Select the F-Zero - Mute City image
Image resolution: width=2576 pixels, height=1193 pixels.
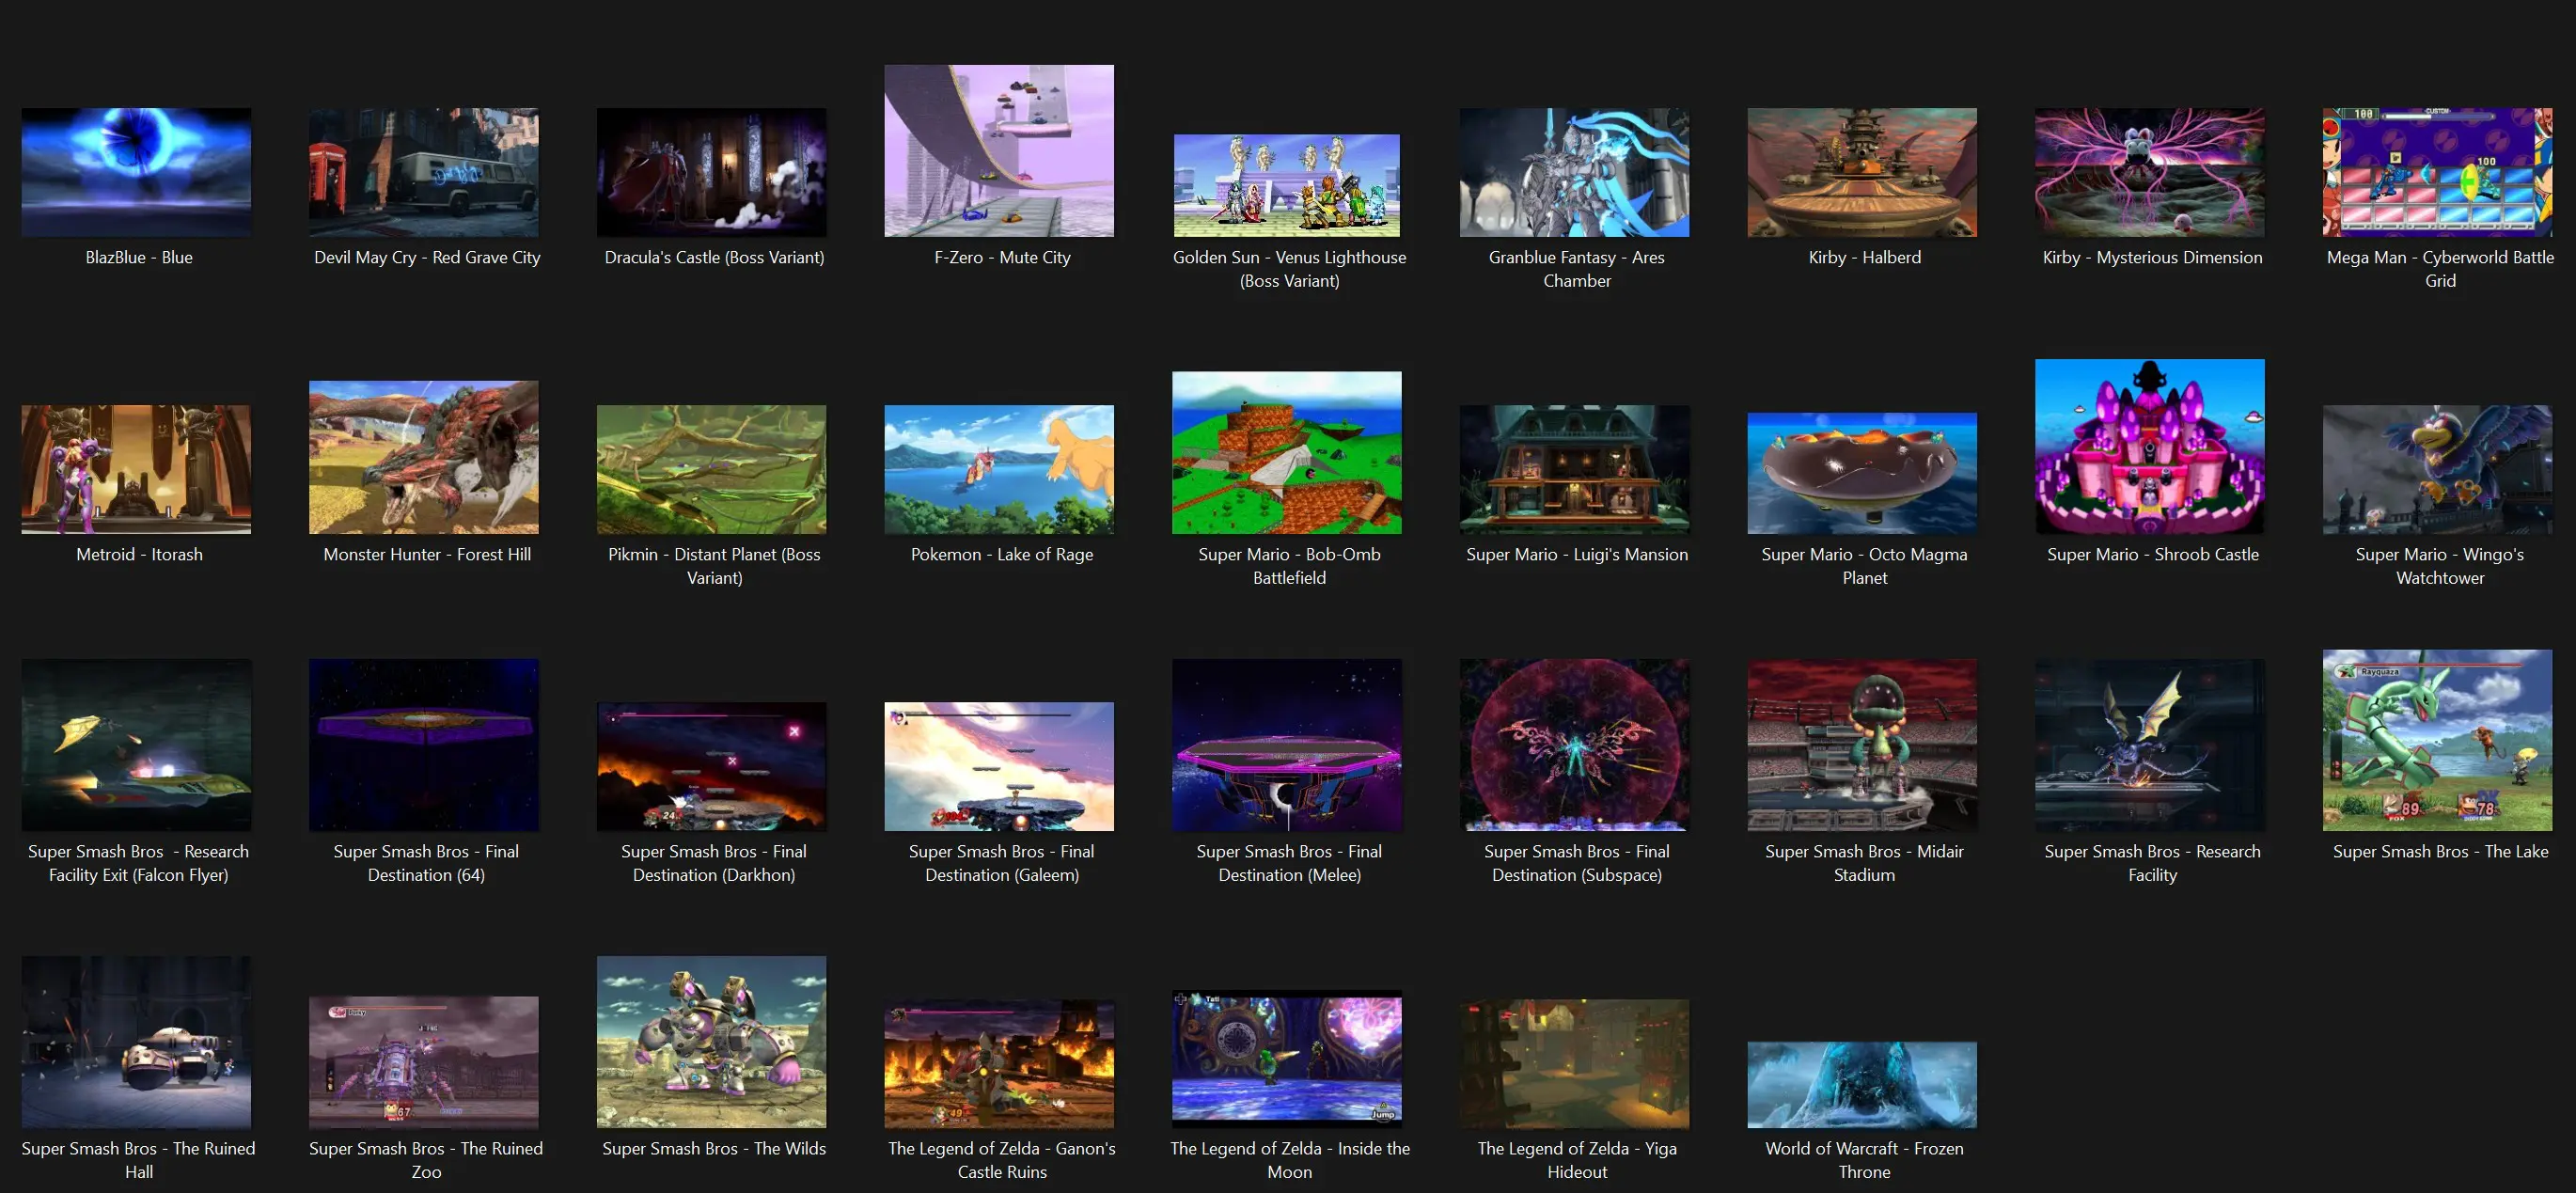pos(999,151)
